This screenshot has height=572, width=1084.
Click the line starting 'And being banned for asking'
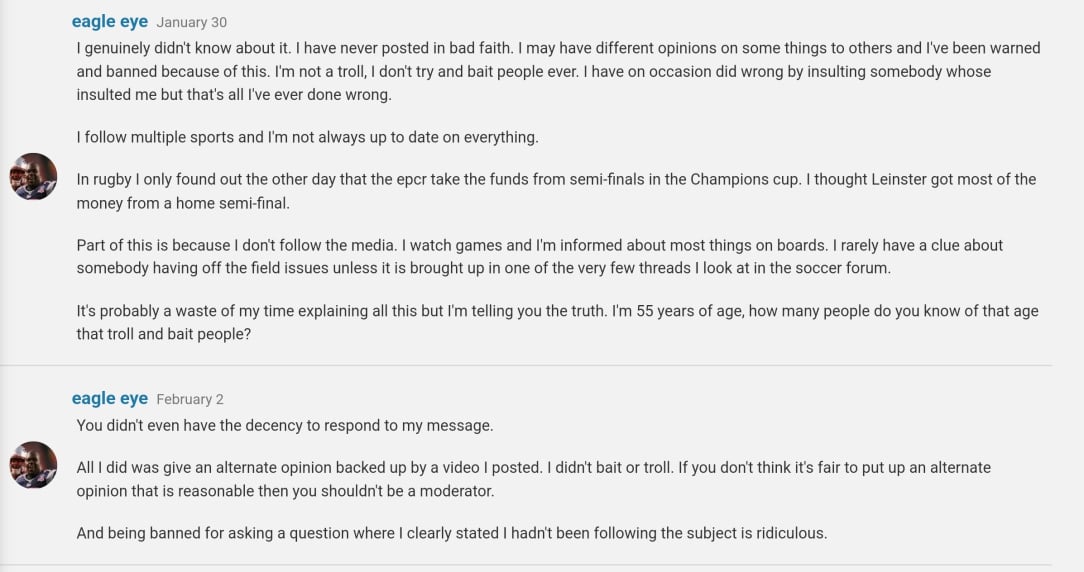[x=451, y=533]
